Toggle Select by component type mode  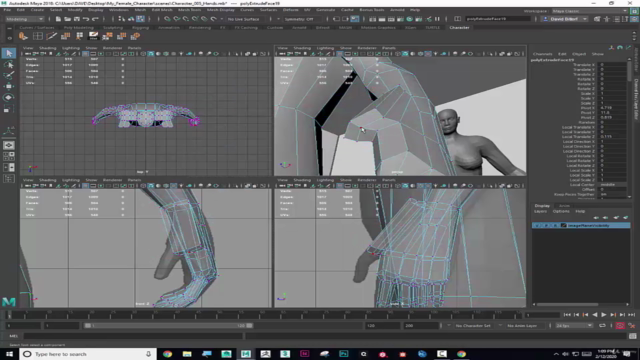tap(140, 19)
